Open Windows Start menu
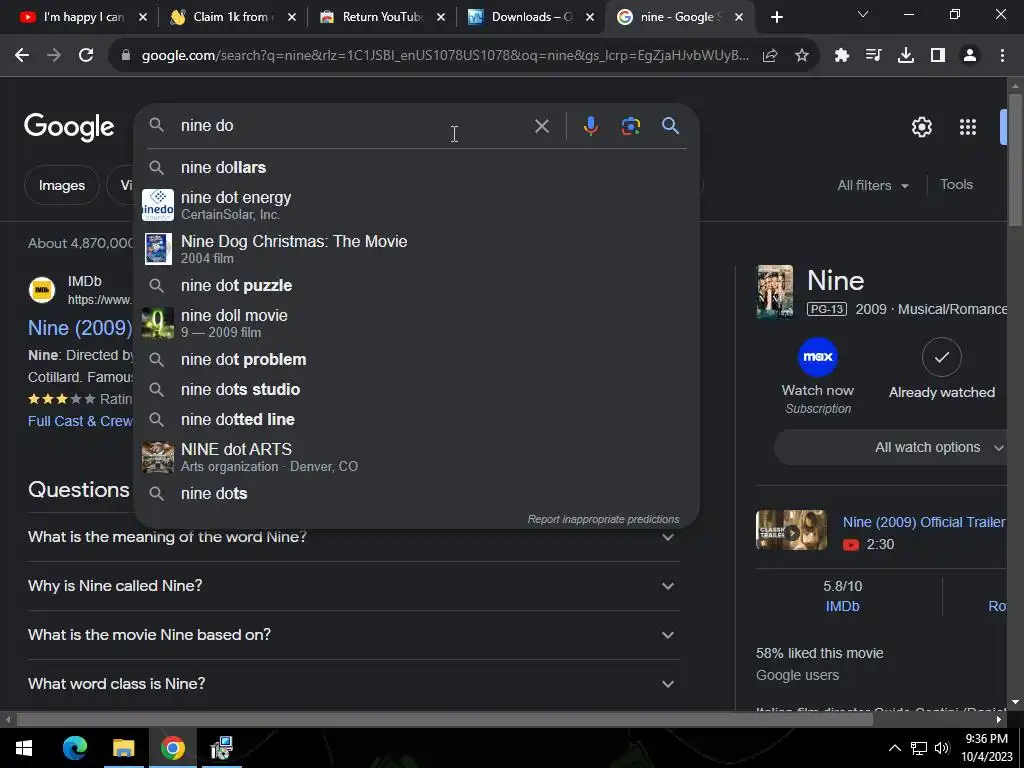The width and height of the screenshot is (1024, 768). point(24,748)
